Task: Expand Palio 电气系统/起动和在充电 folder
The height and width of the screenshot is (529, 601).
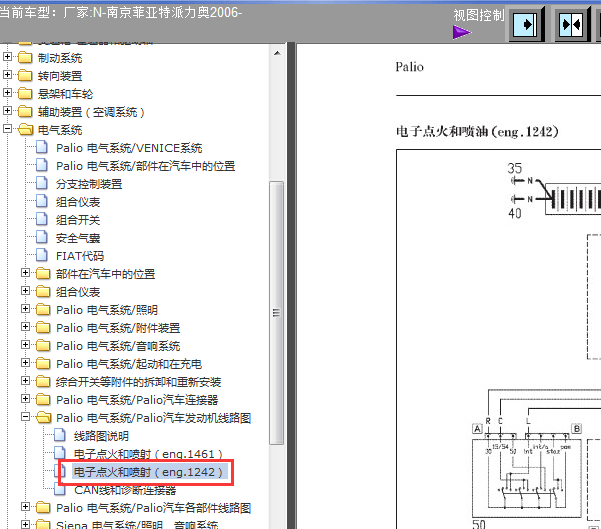Action: tap(25, 363)
